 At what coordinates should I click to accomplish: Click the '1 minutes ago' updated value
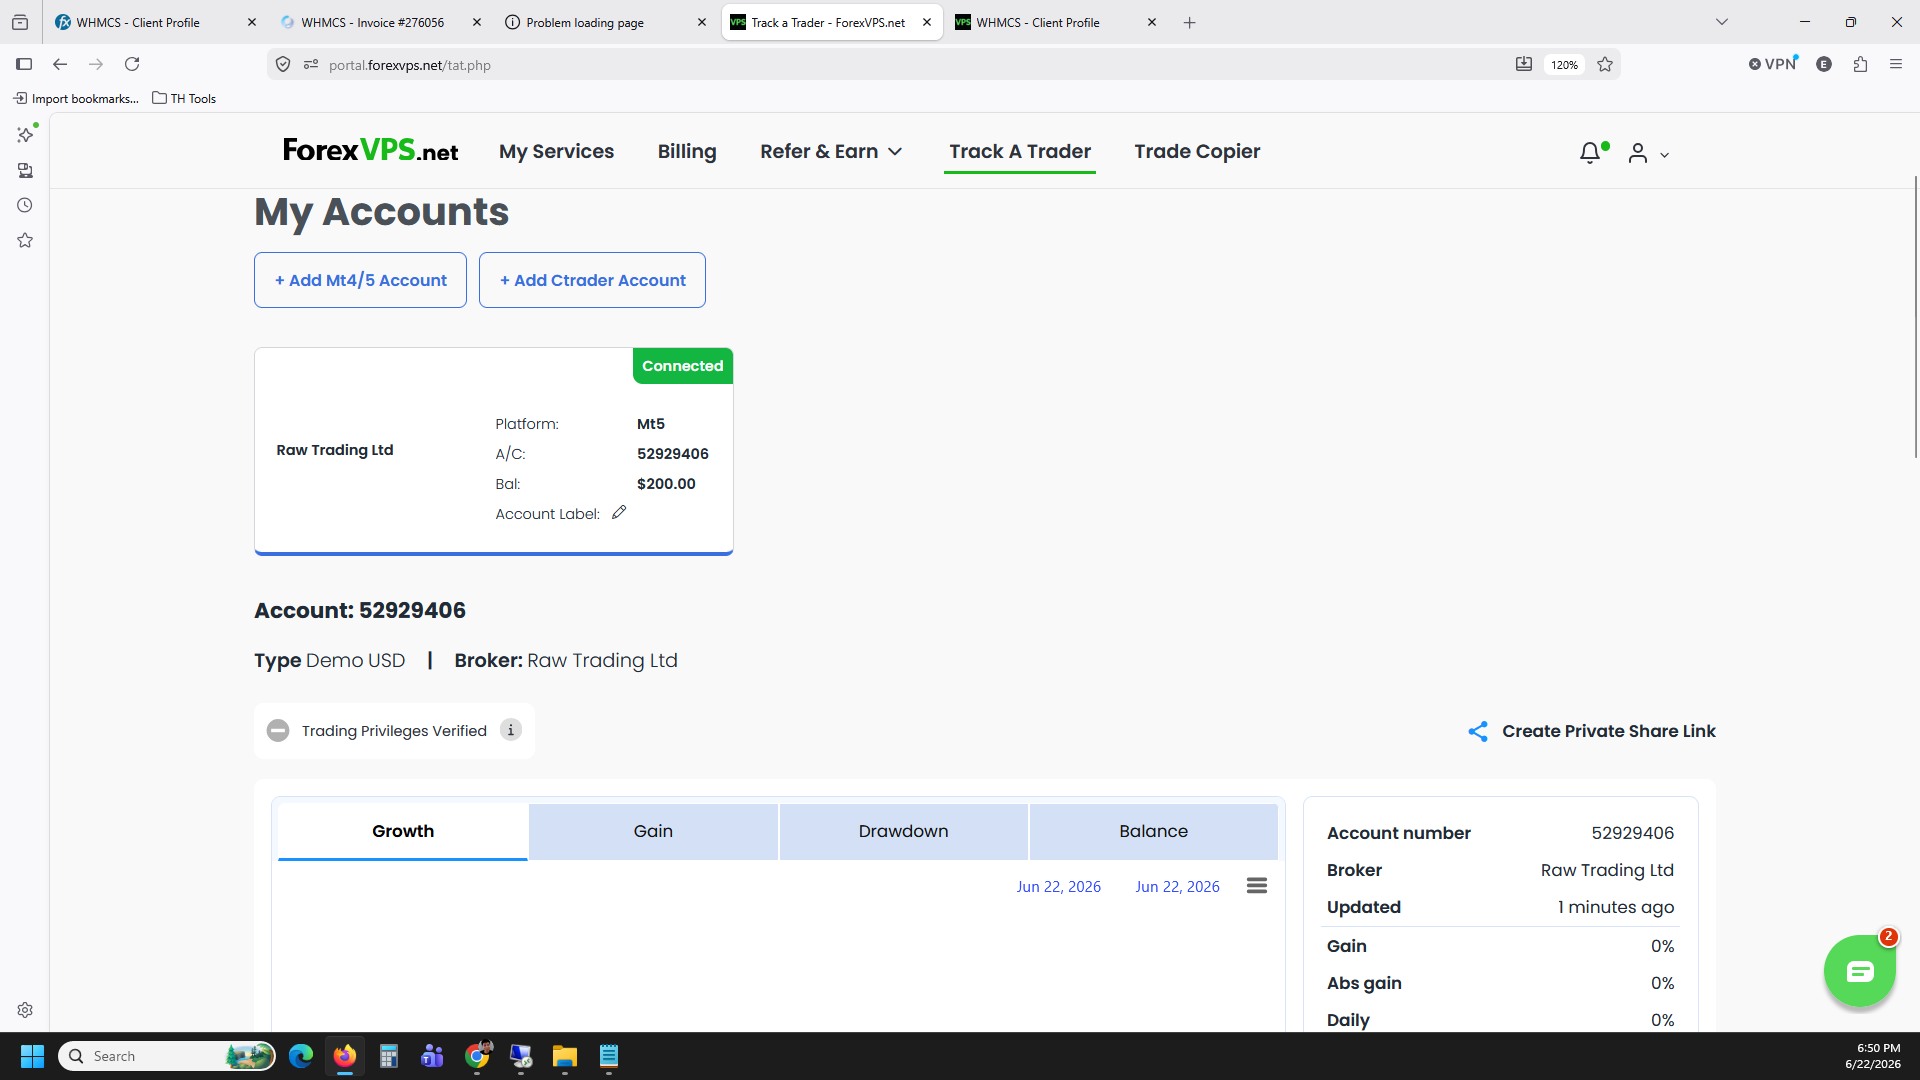[1615, 907]
